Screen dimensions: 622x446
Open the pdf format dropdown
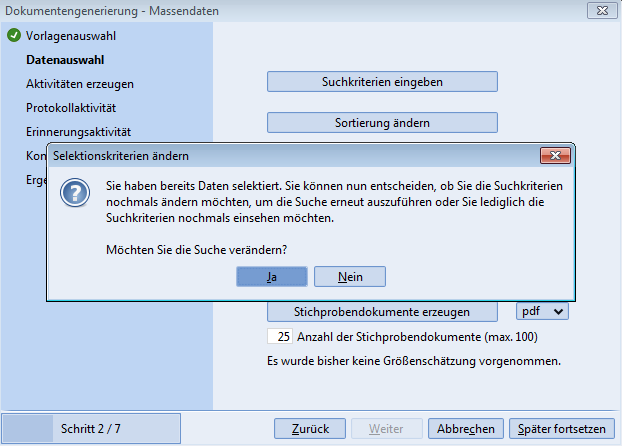coord(543,311)
